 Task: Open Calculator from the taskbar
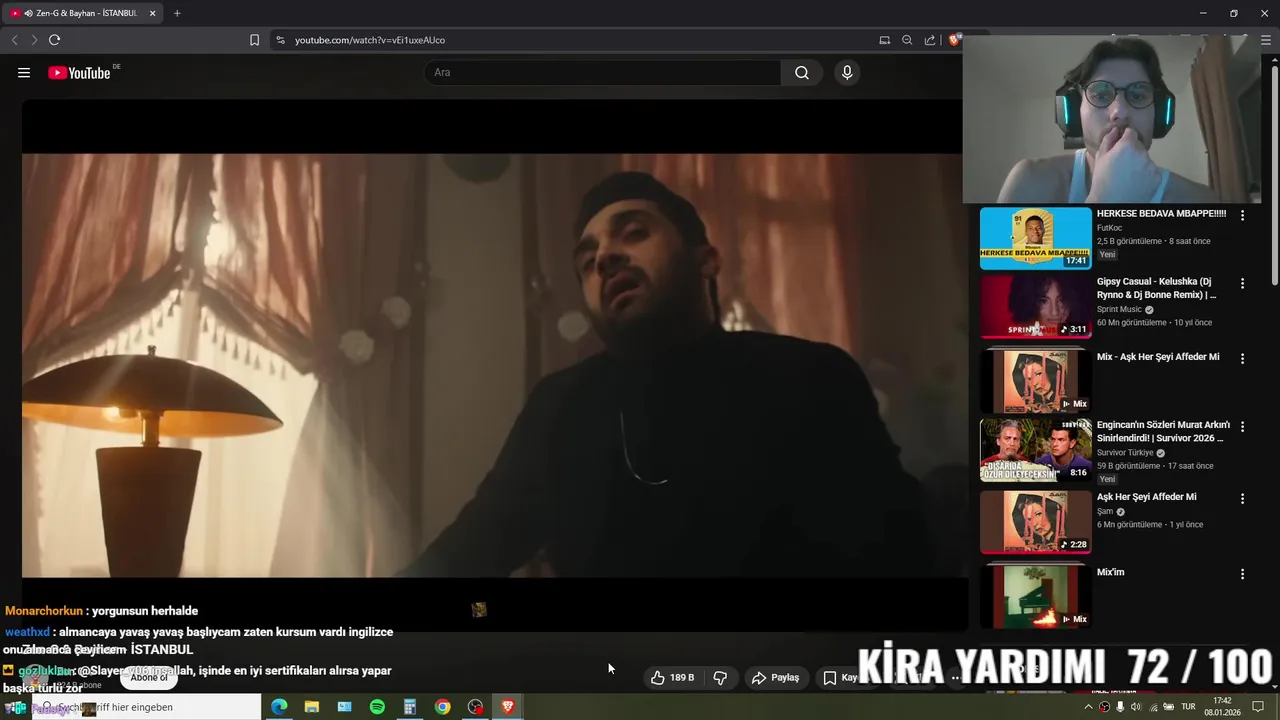(x=410, y=707)
